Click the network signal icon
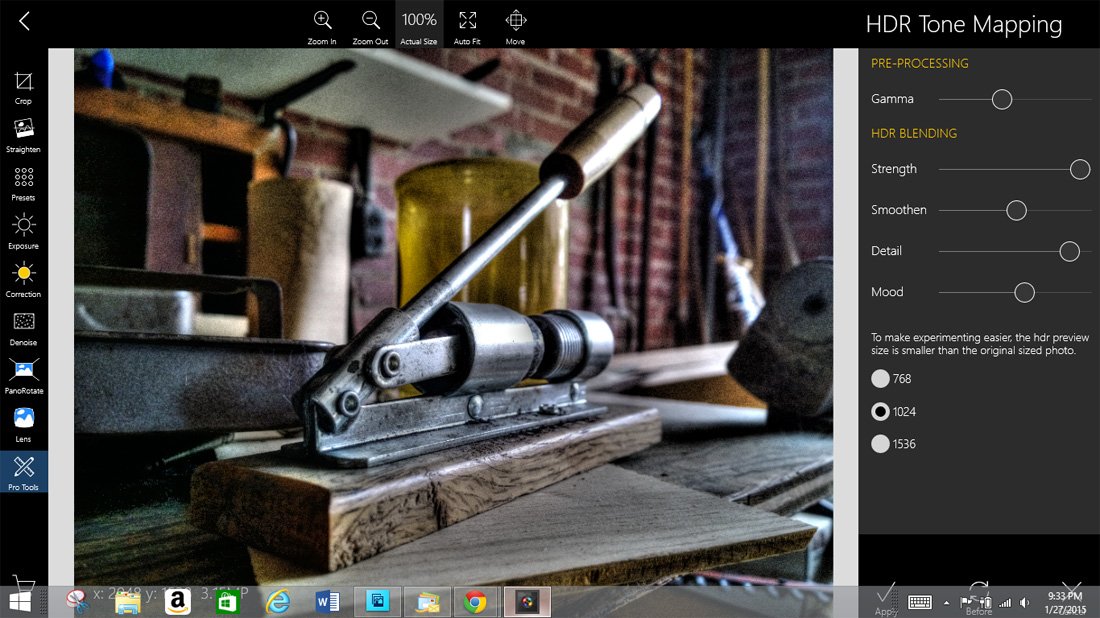The height and width of the screenshot is (618, 1100). point(1005,603)
